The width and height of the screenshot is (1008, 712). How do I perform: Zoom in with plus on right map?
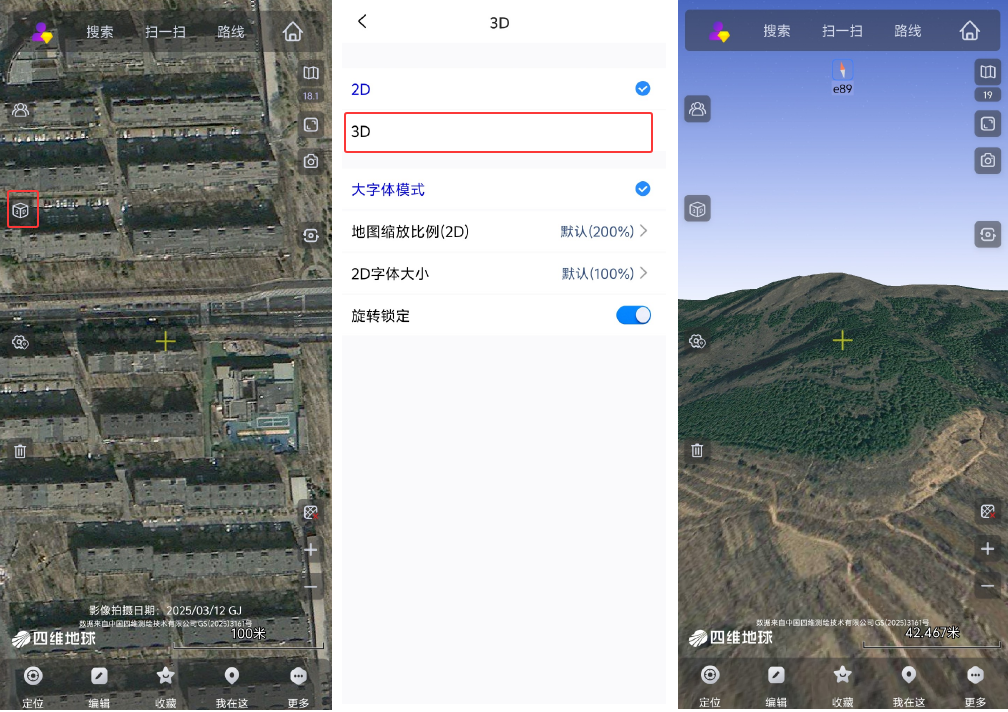click(x=988, y=549)
